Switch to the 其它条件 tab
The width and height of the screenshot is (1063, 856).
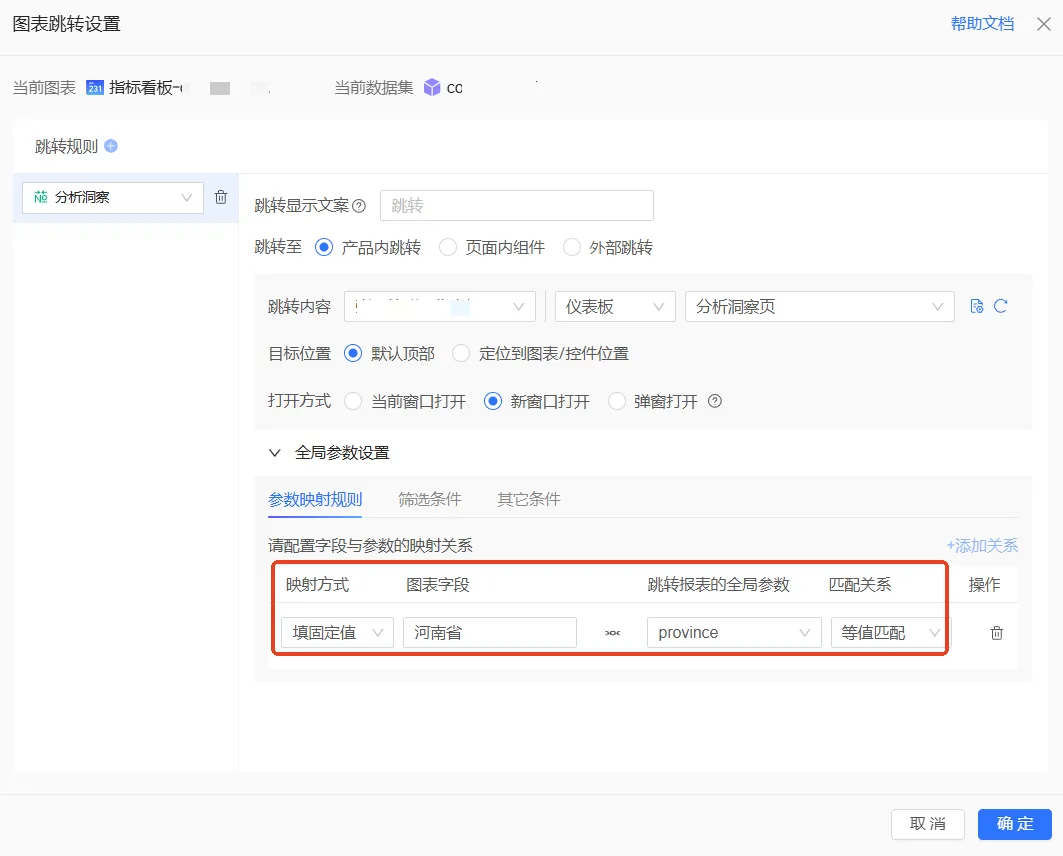[x=529, y=500]
